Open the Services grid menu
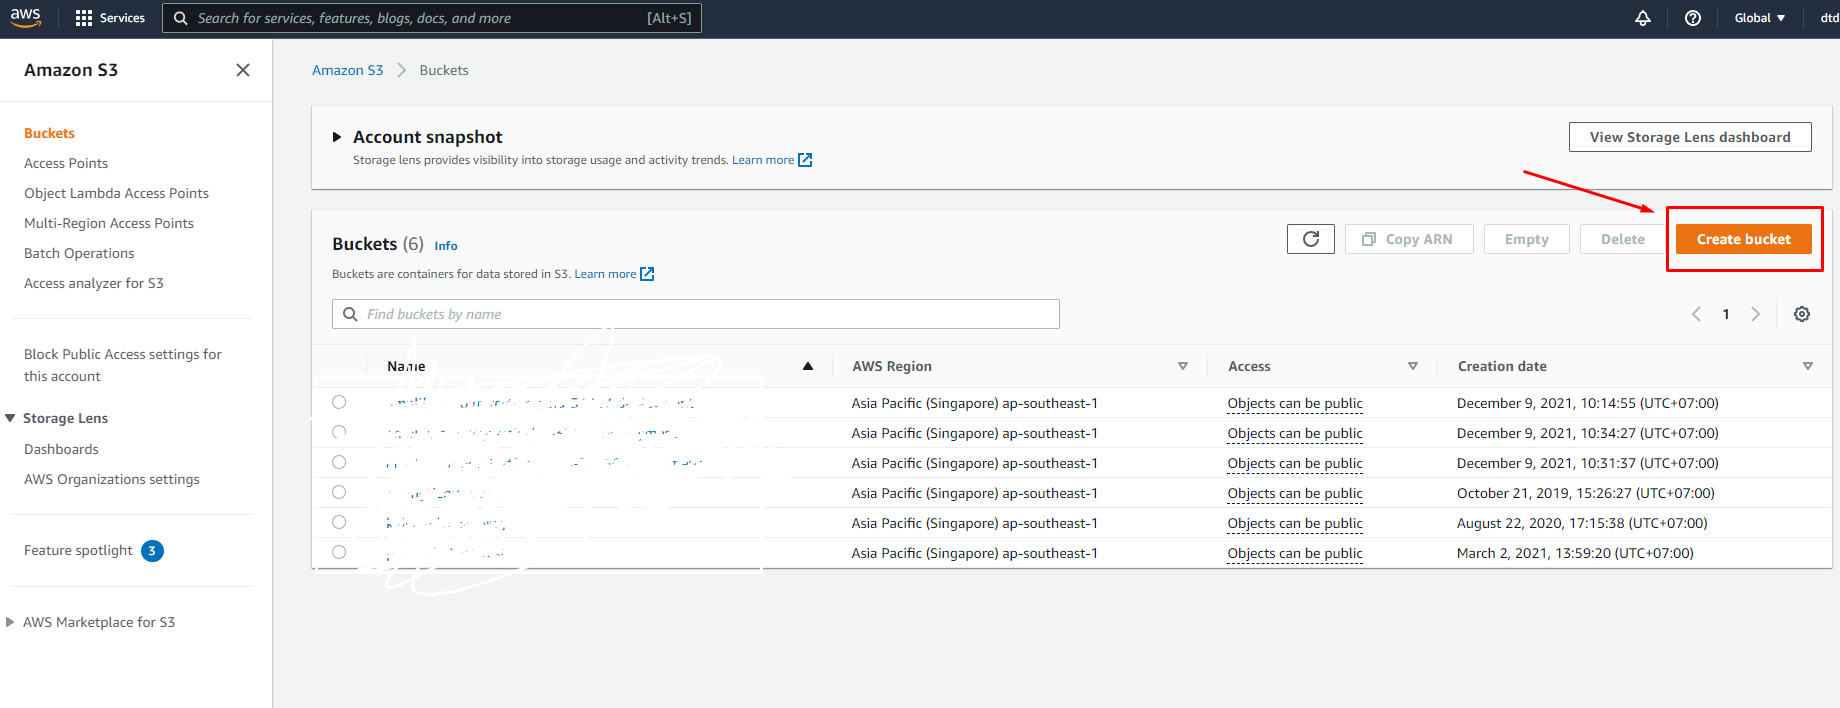 84,18
